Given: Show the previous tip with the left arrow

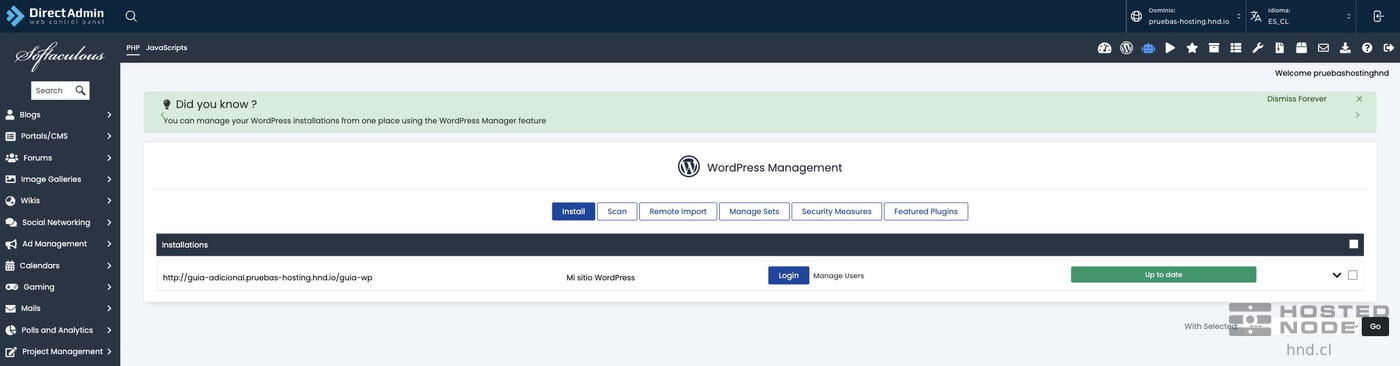Looking at the screenshot, I should point(162,116).
